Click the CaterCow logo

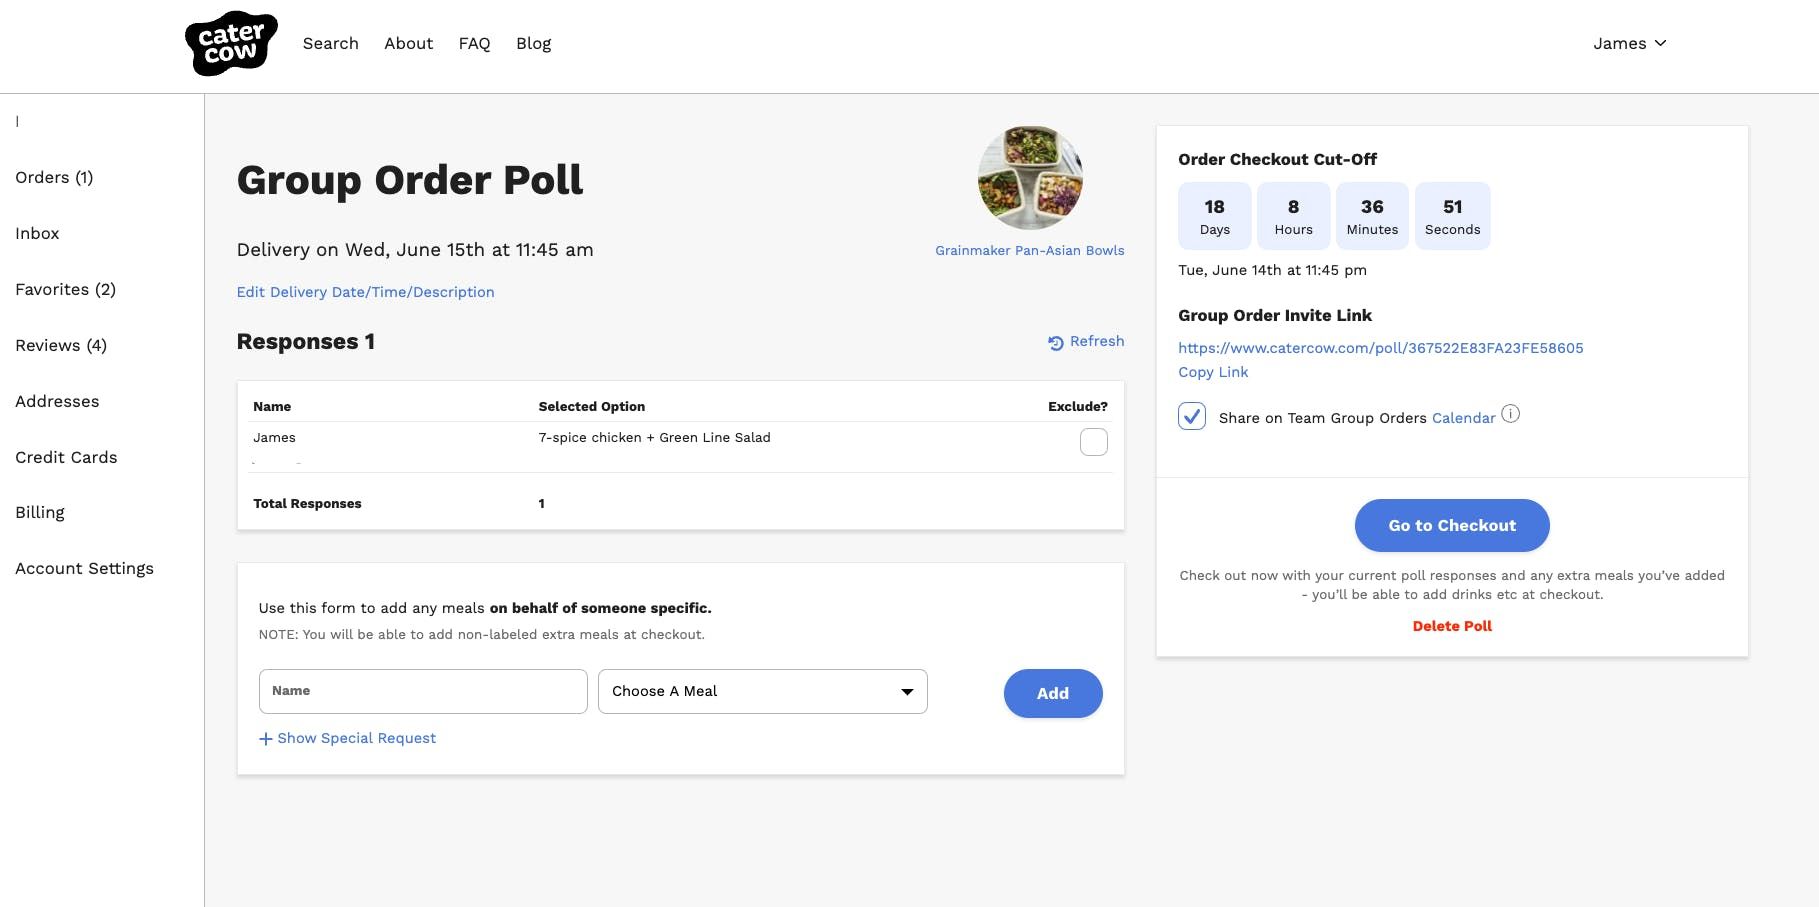(x=231, y=44)
